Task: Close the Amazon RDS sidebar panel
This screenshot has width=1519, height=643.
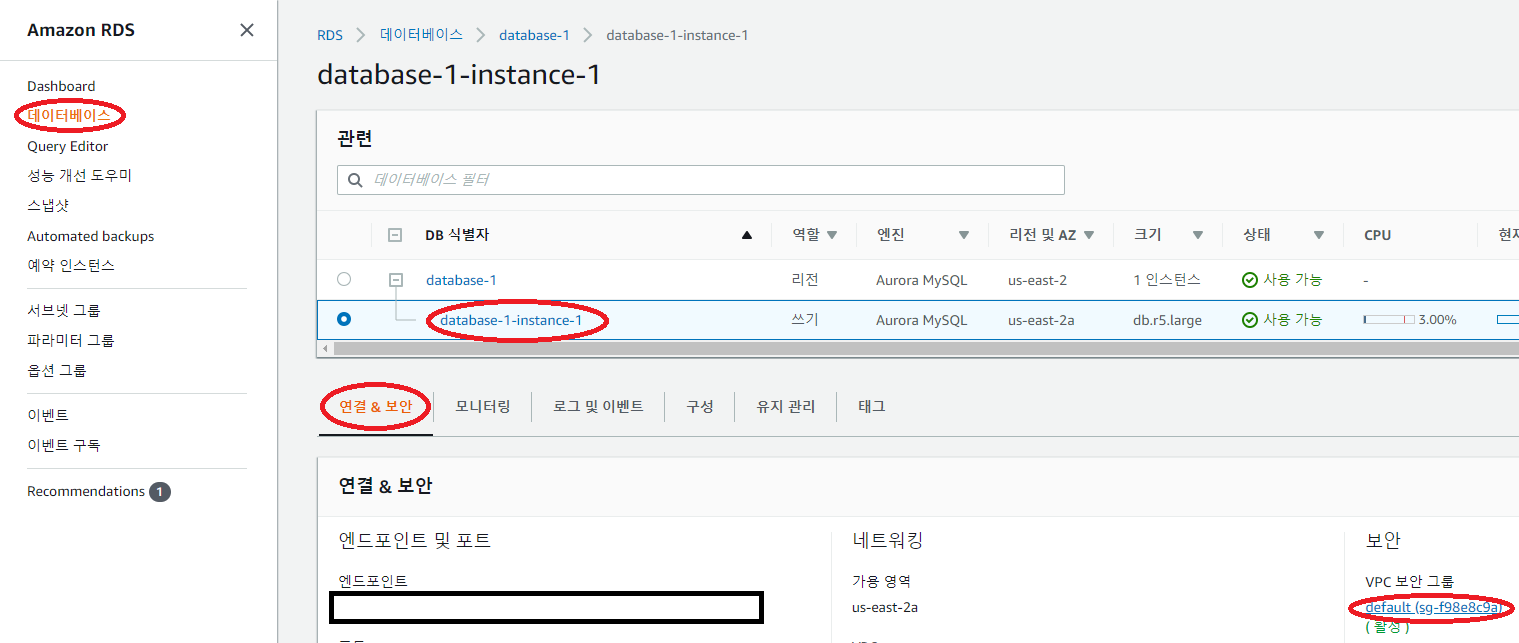Action: [x=247, y=30]
